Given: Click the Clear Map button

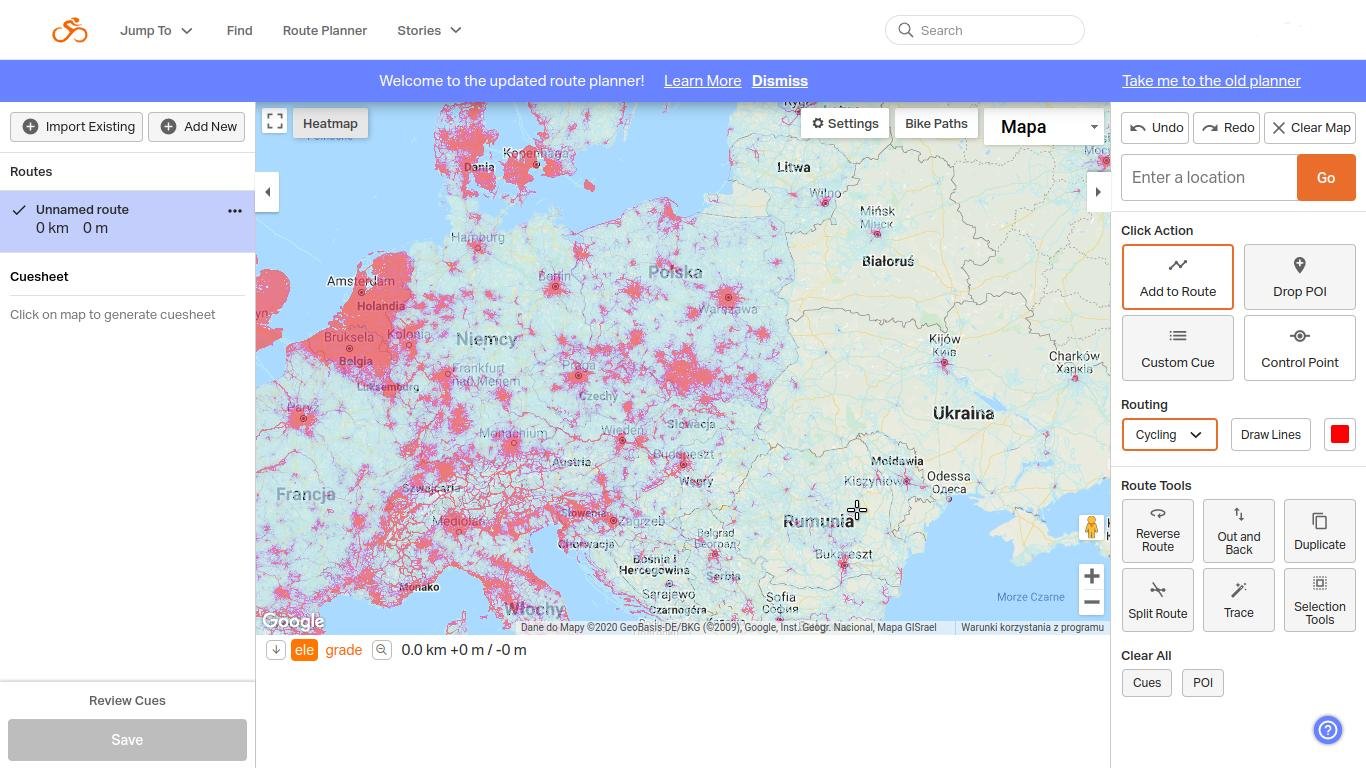Looking at the screenshot, I should tap(1310, 128).
